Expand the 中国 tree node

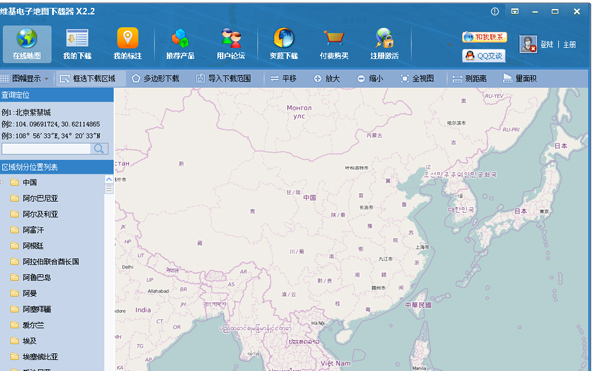click(x=2, y=183)
